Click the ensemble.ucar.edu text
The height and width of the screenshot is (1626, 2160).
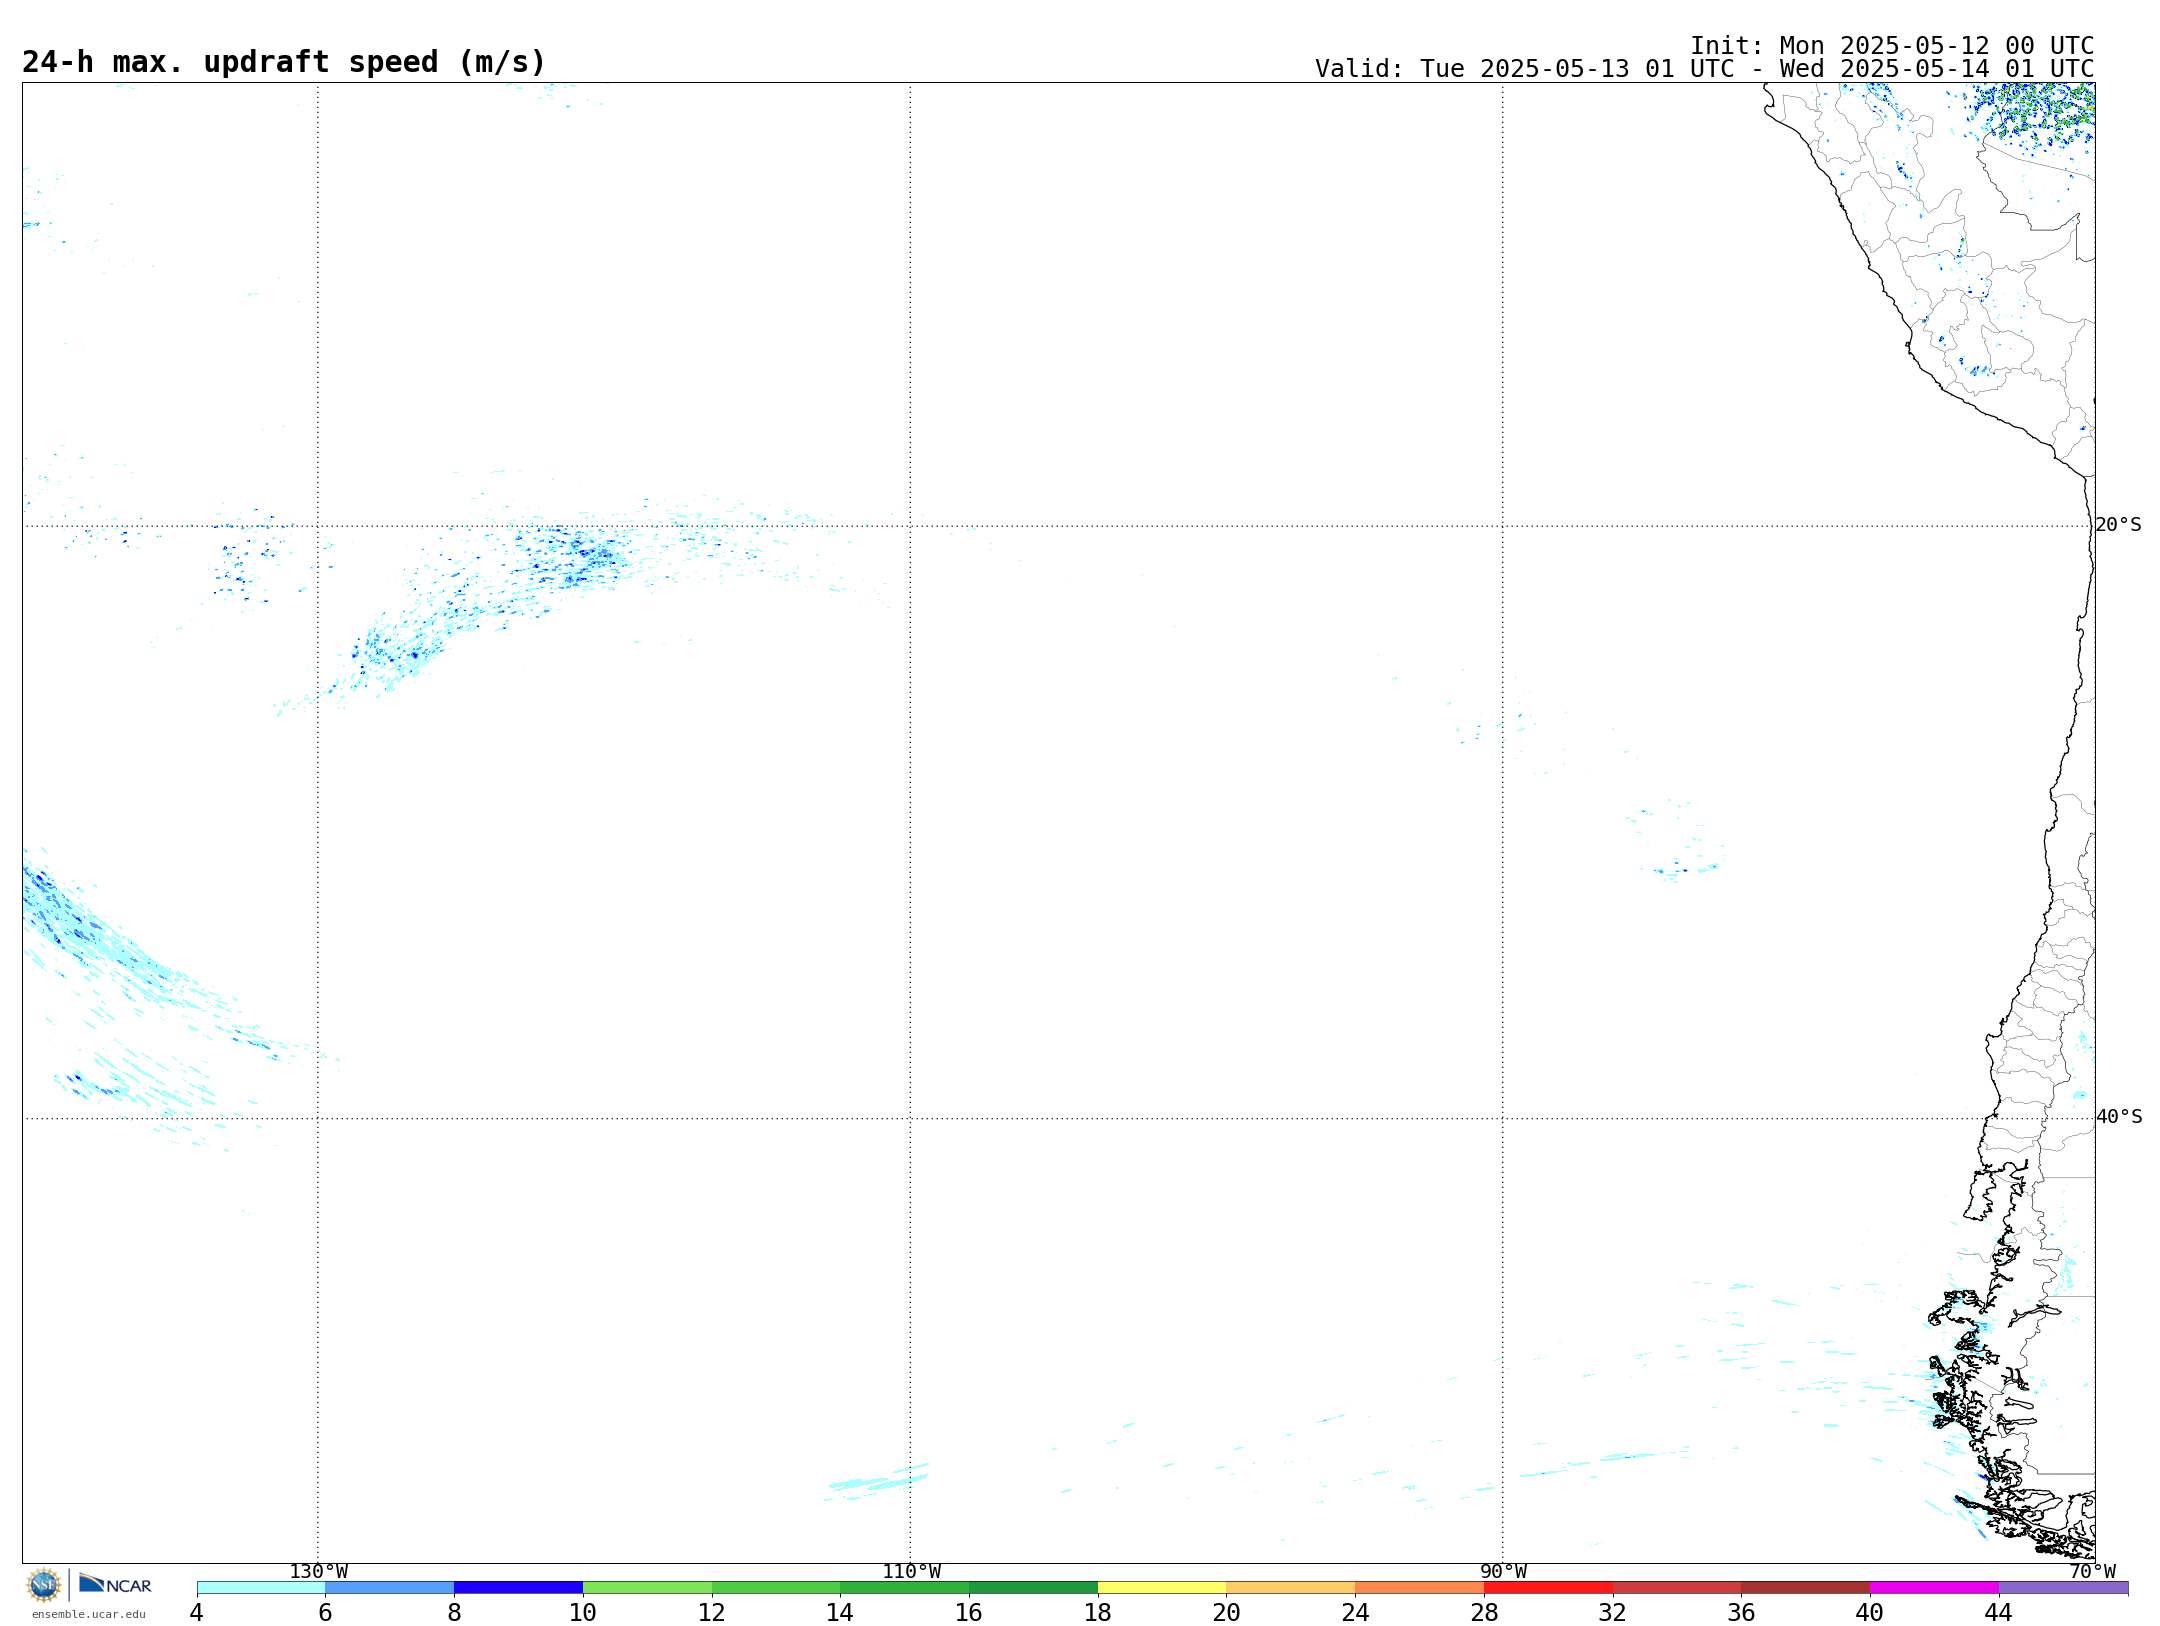click(89, 1614)
